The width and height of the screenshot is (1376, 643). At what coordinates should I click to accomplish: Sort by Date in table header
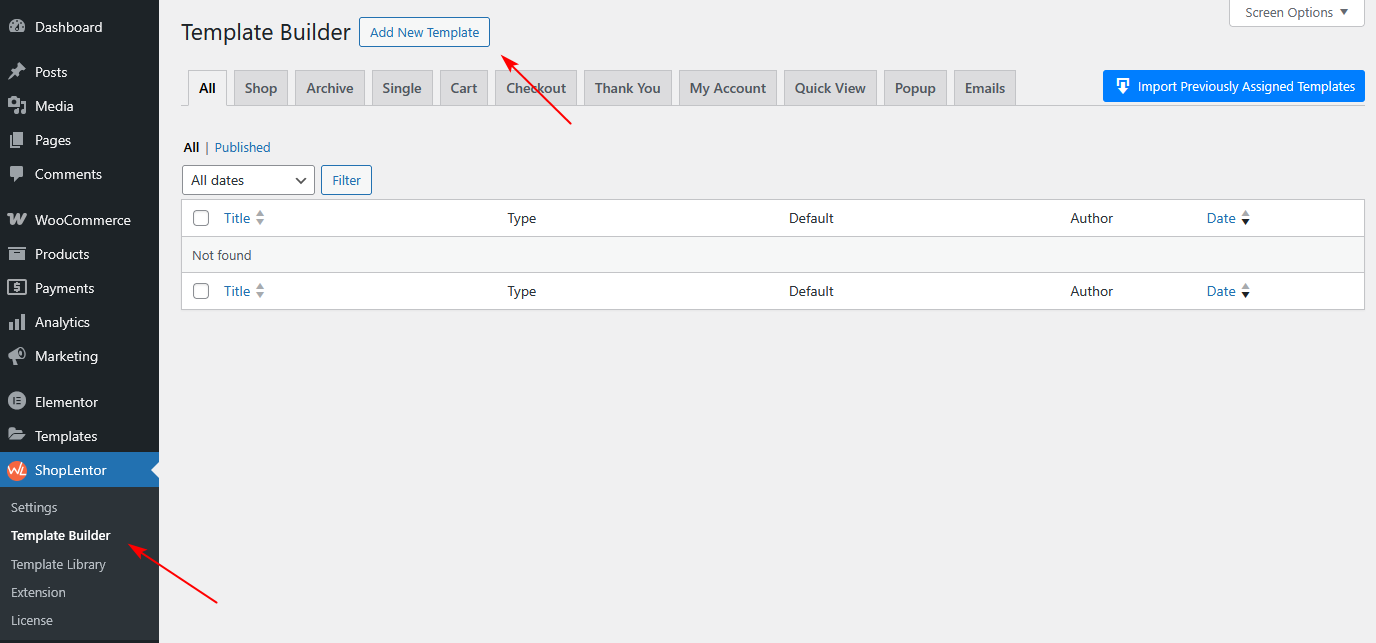click(x=1221, y=218)
